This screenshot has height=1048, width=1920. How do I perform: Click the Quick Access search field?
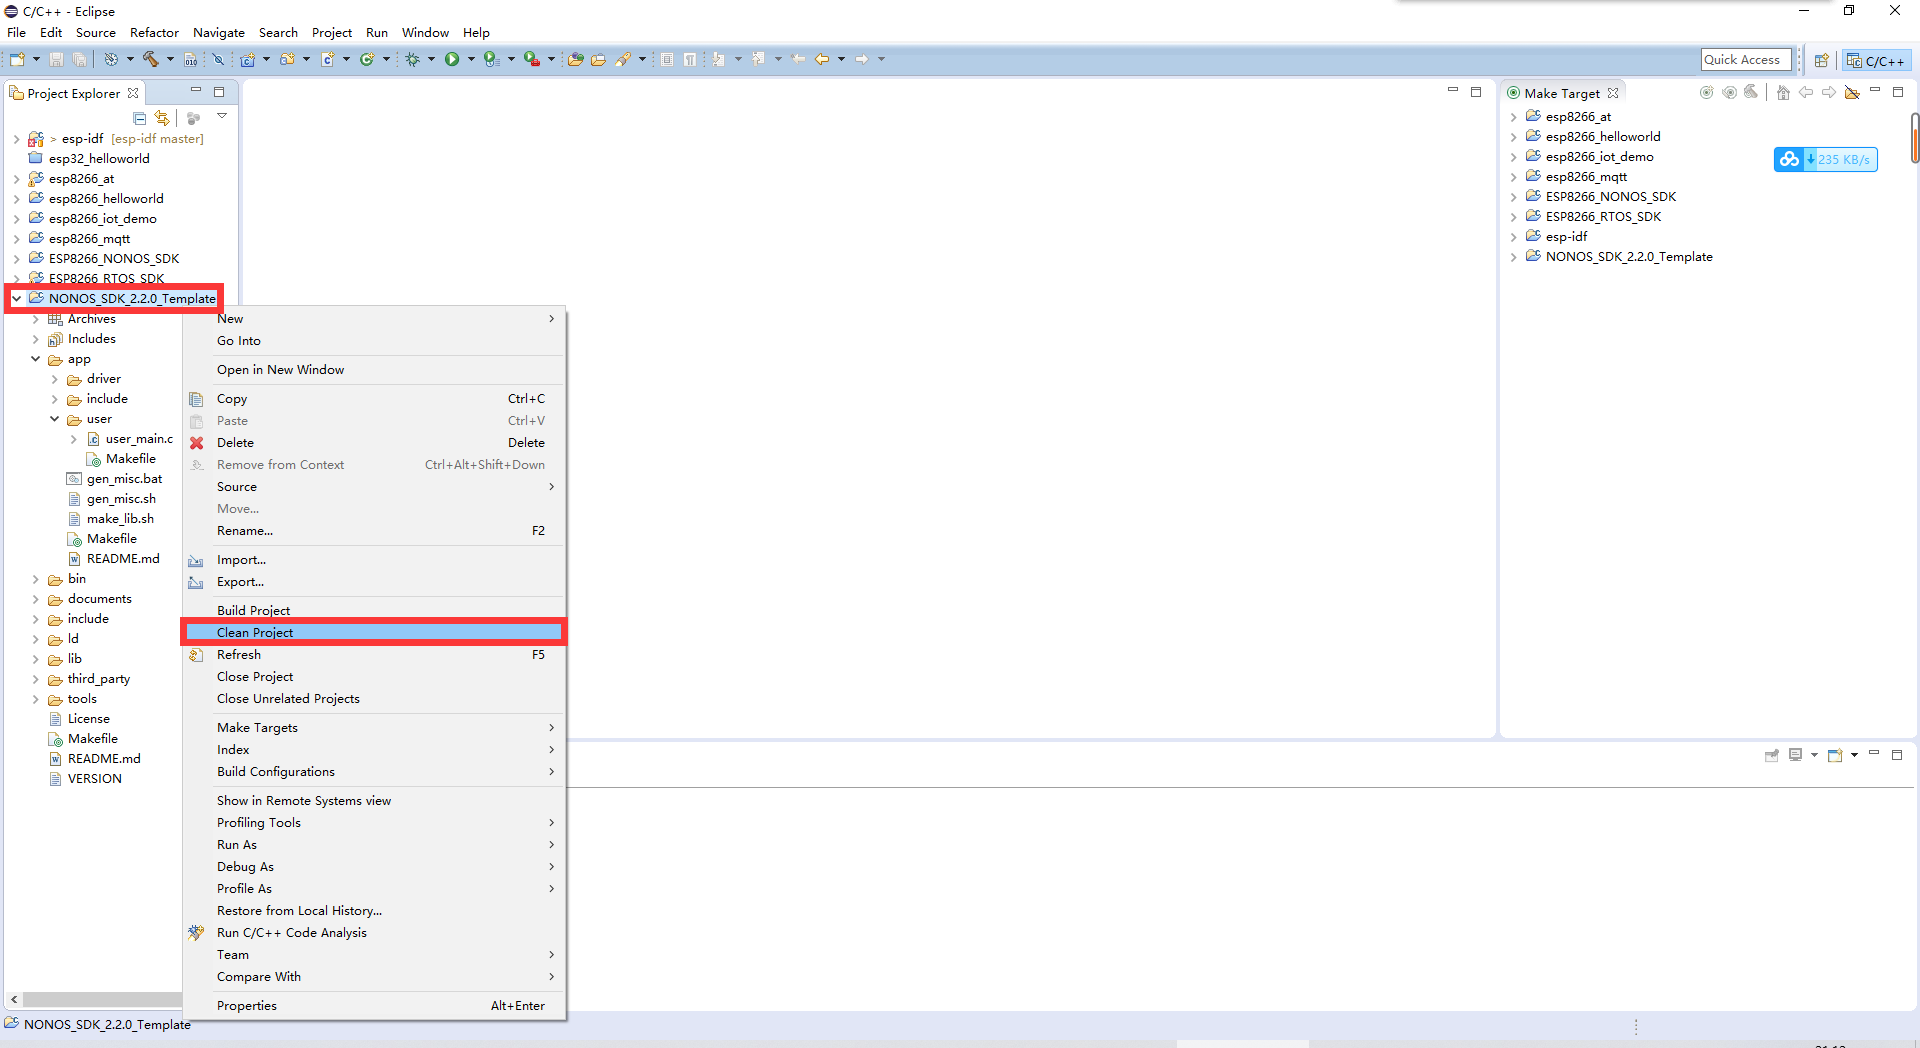tap(1745, 60)
